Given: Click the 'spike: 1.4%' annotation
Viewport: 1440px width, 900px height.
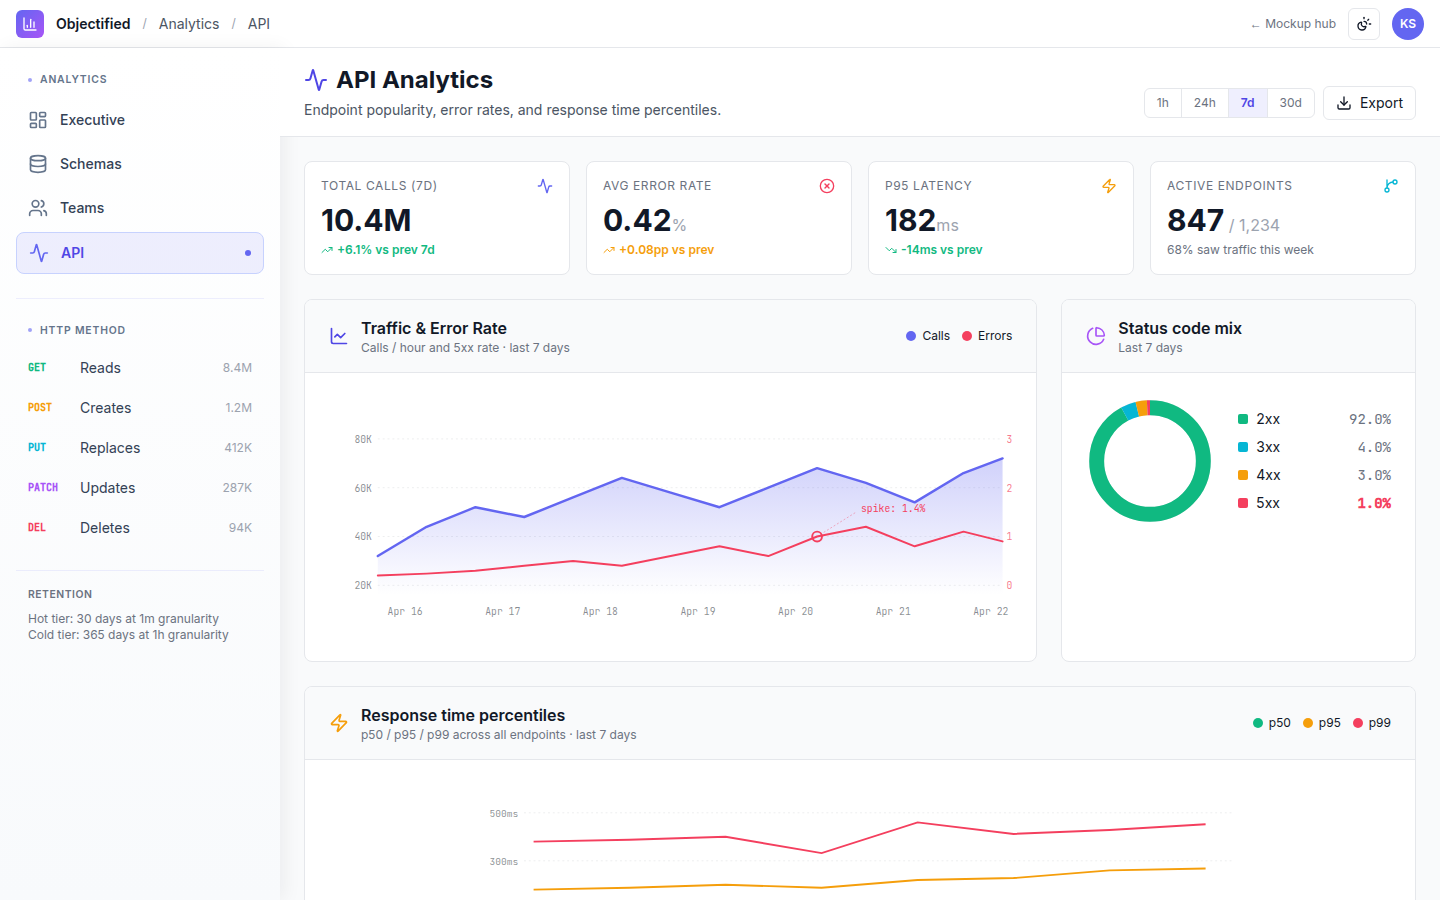Looking at the screenshot, I should tap(893, 508).
